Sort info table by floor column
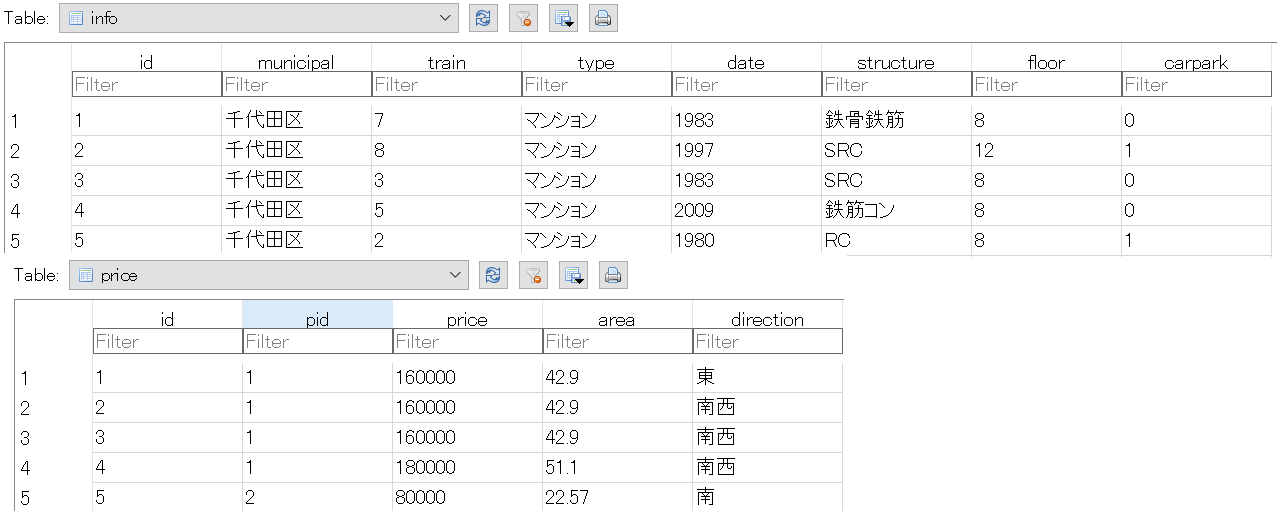 [1046, 62]
